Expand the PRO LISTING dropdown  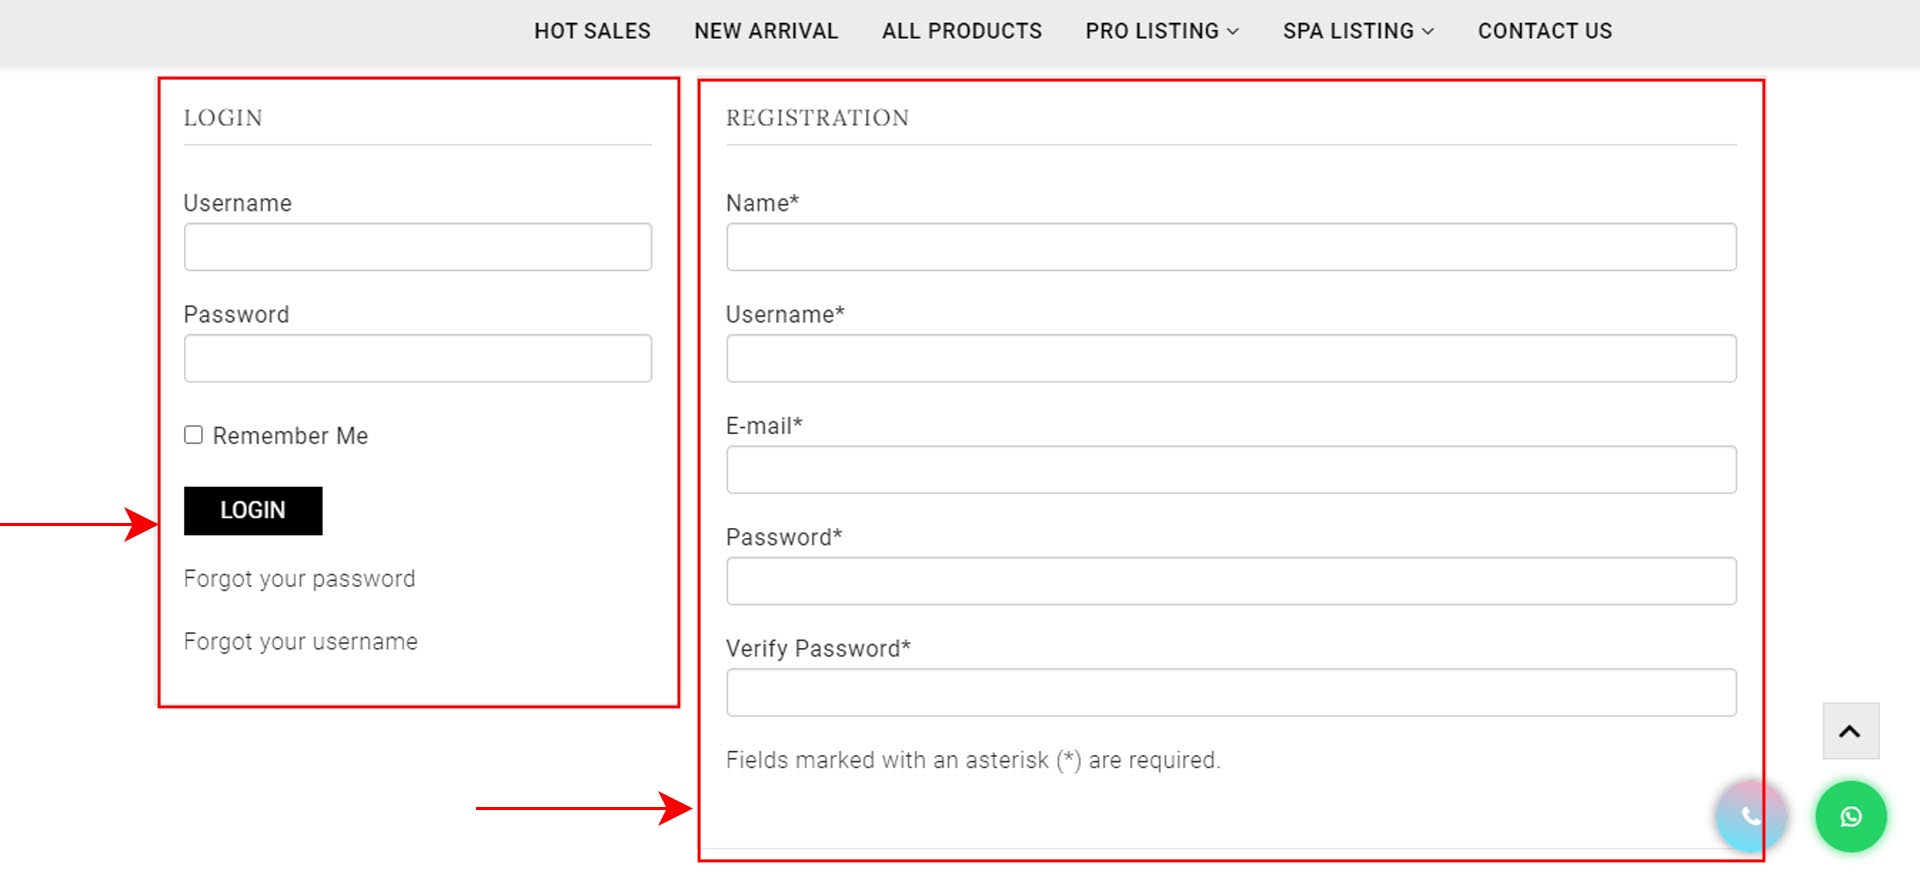1162,31
